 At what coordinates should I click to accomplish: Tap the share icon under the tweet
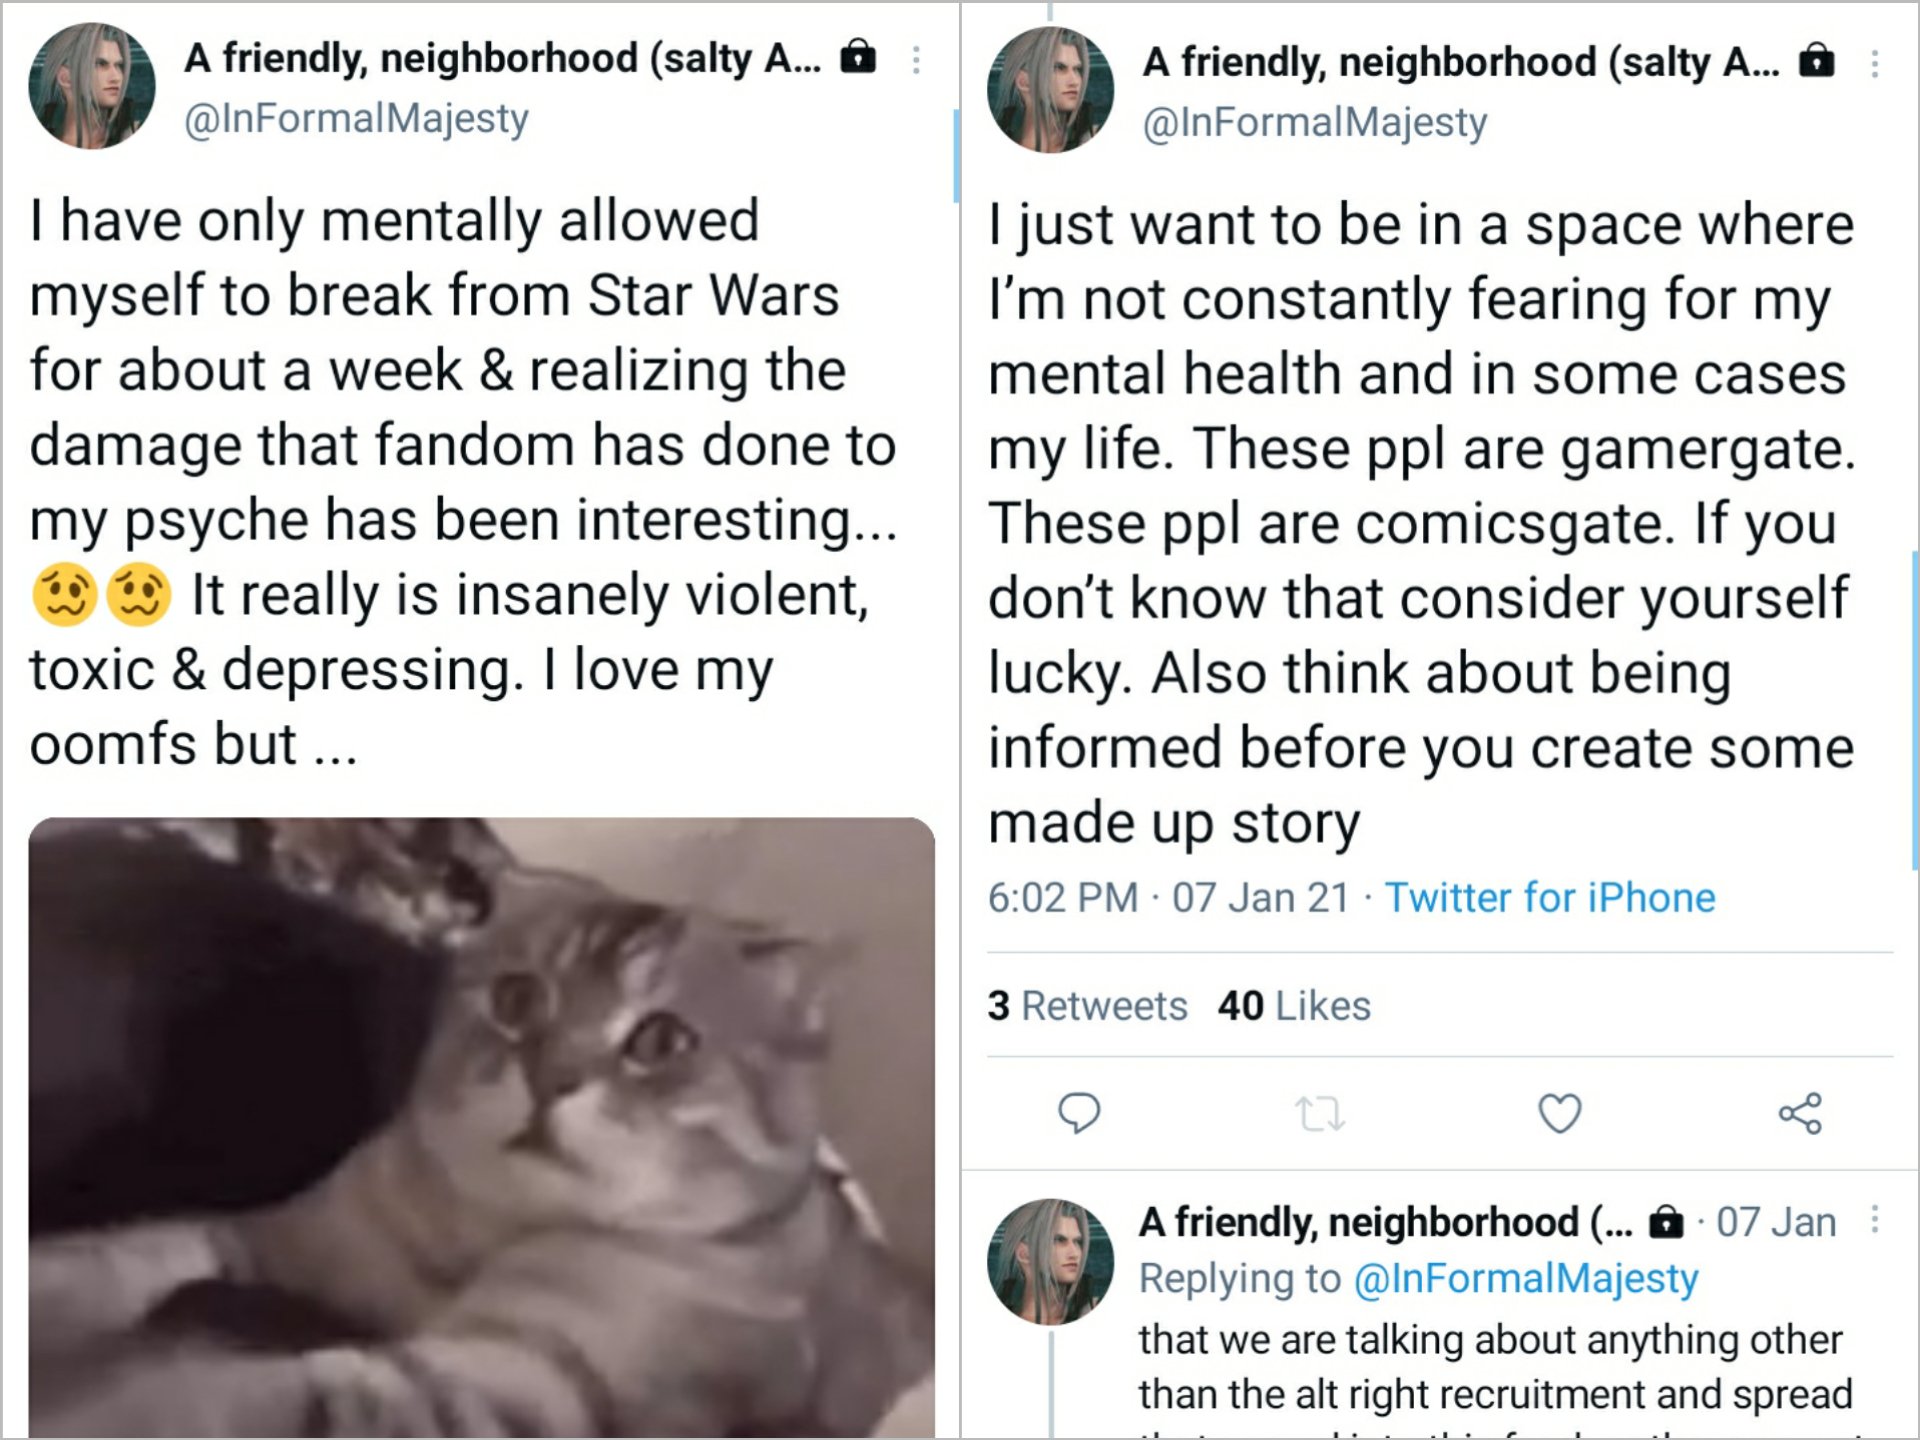coord(1800,1113)
